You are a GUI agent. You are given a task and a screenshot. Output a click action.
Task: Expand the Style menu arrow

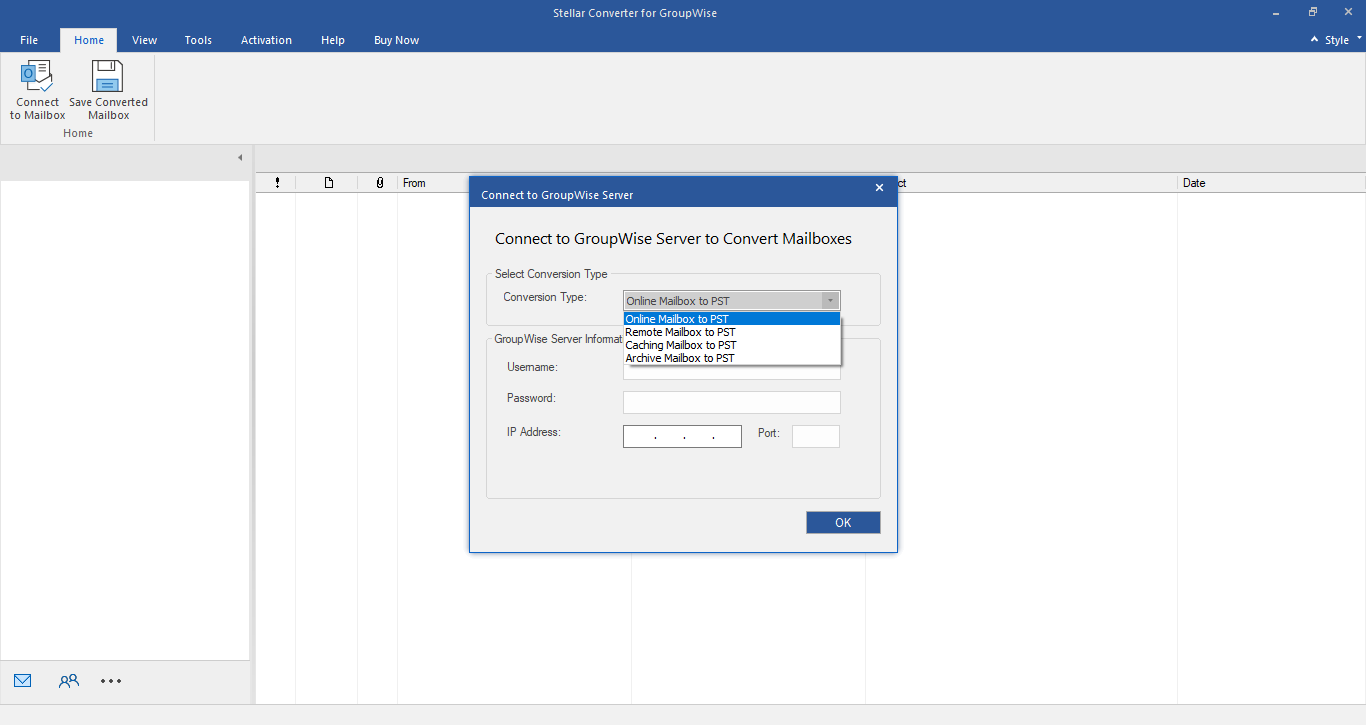tap(1360, 39)
